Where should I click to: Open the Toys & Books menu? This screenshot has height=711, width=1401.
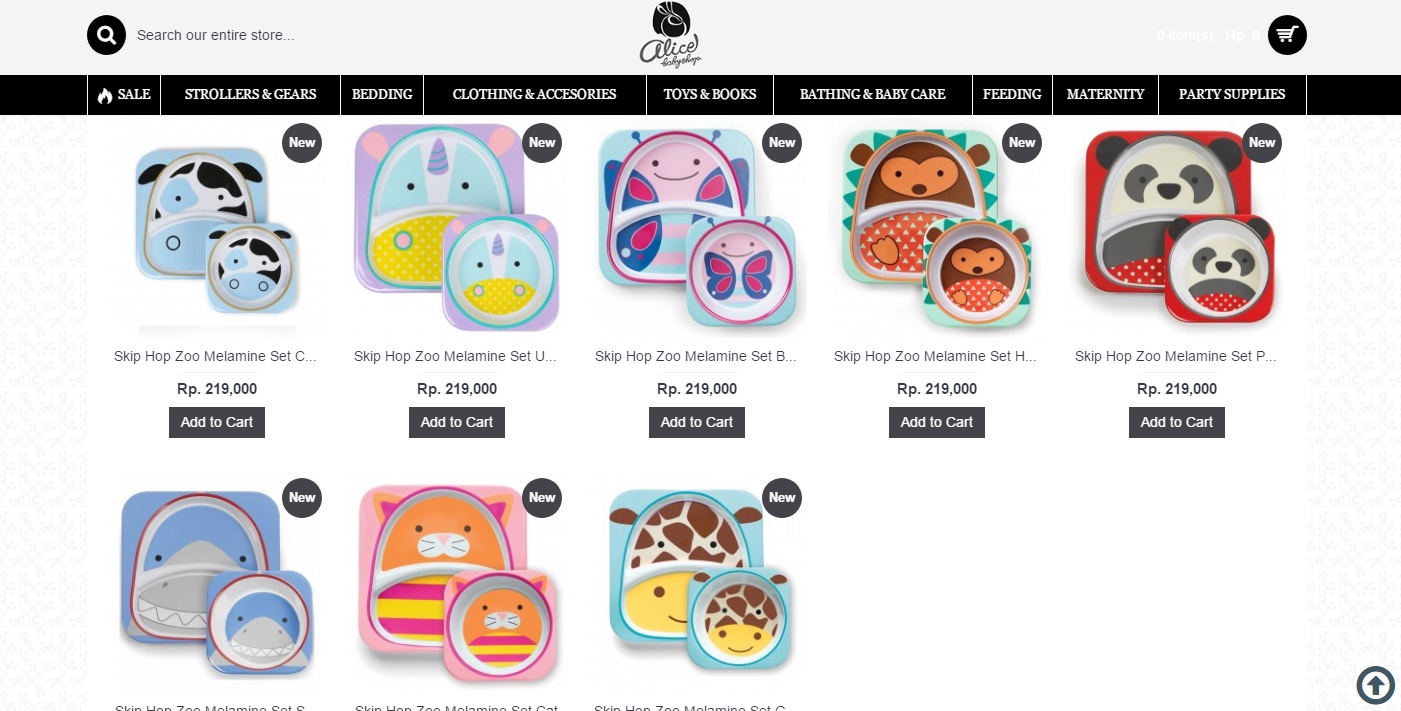(x=710, y=95)
